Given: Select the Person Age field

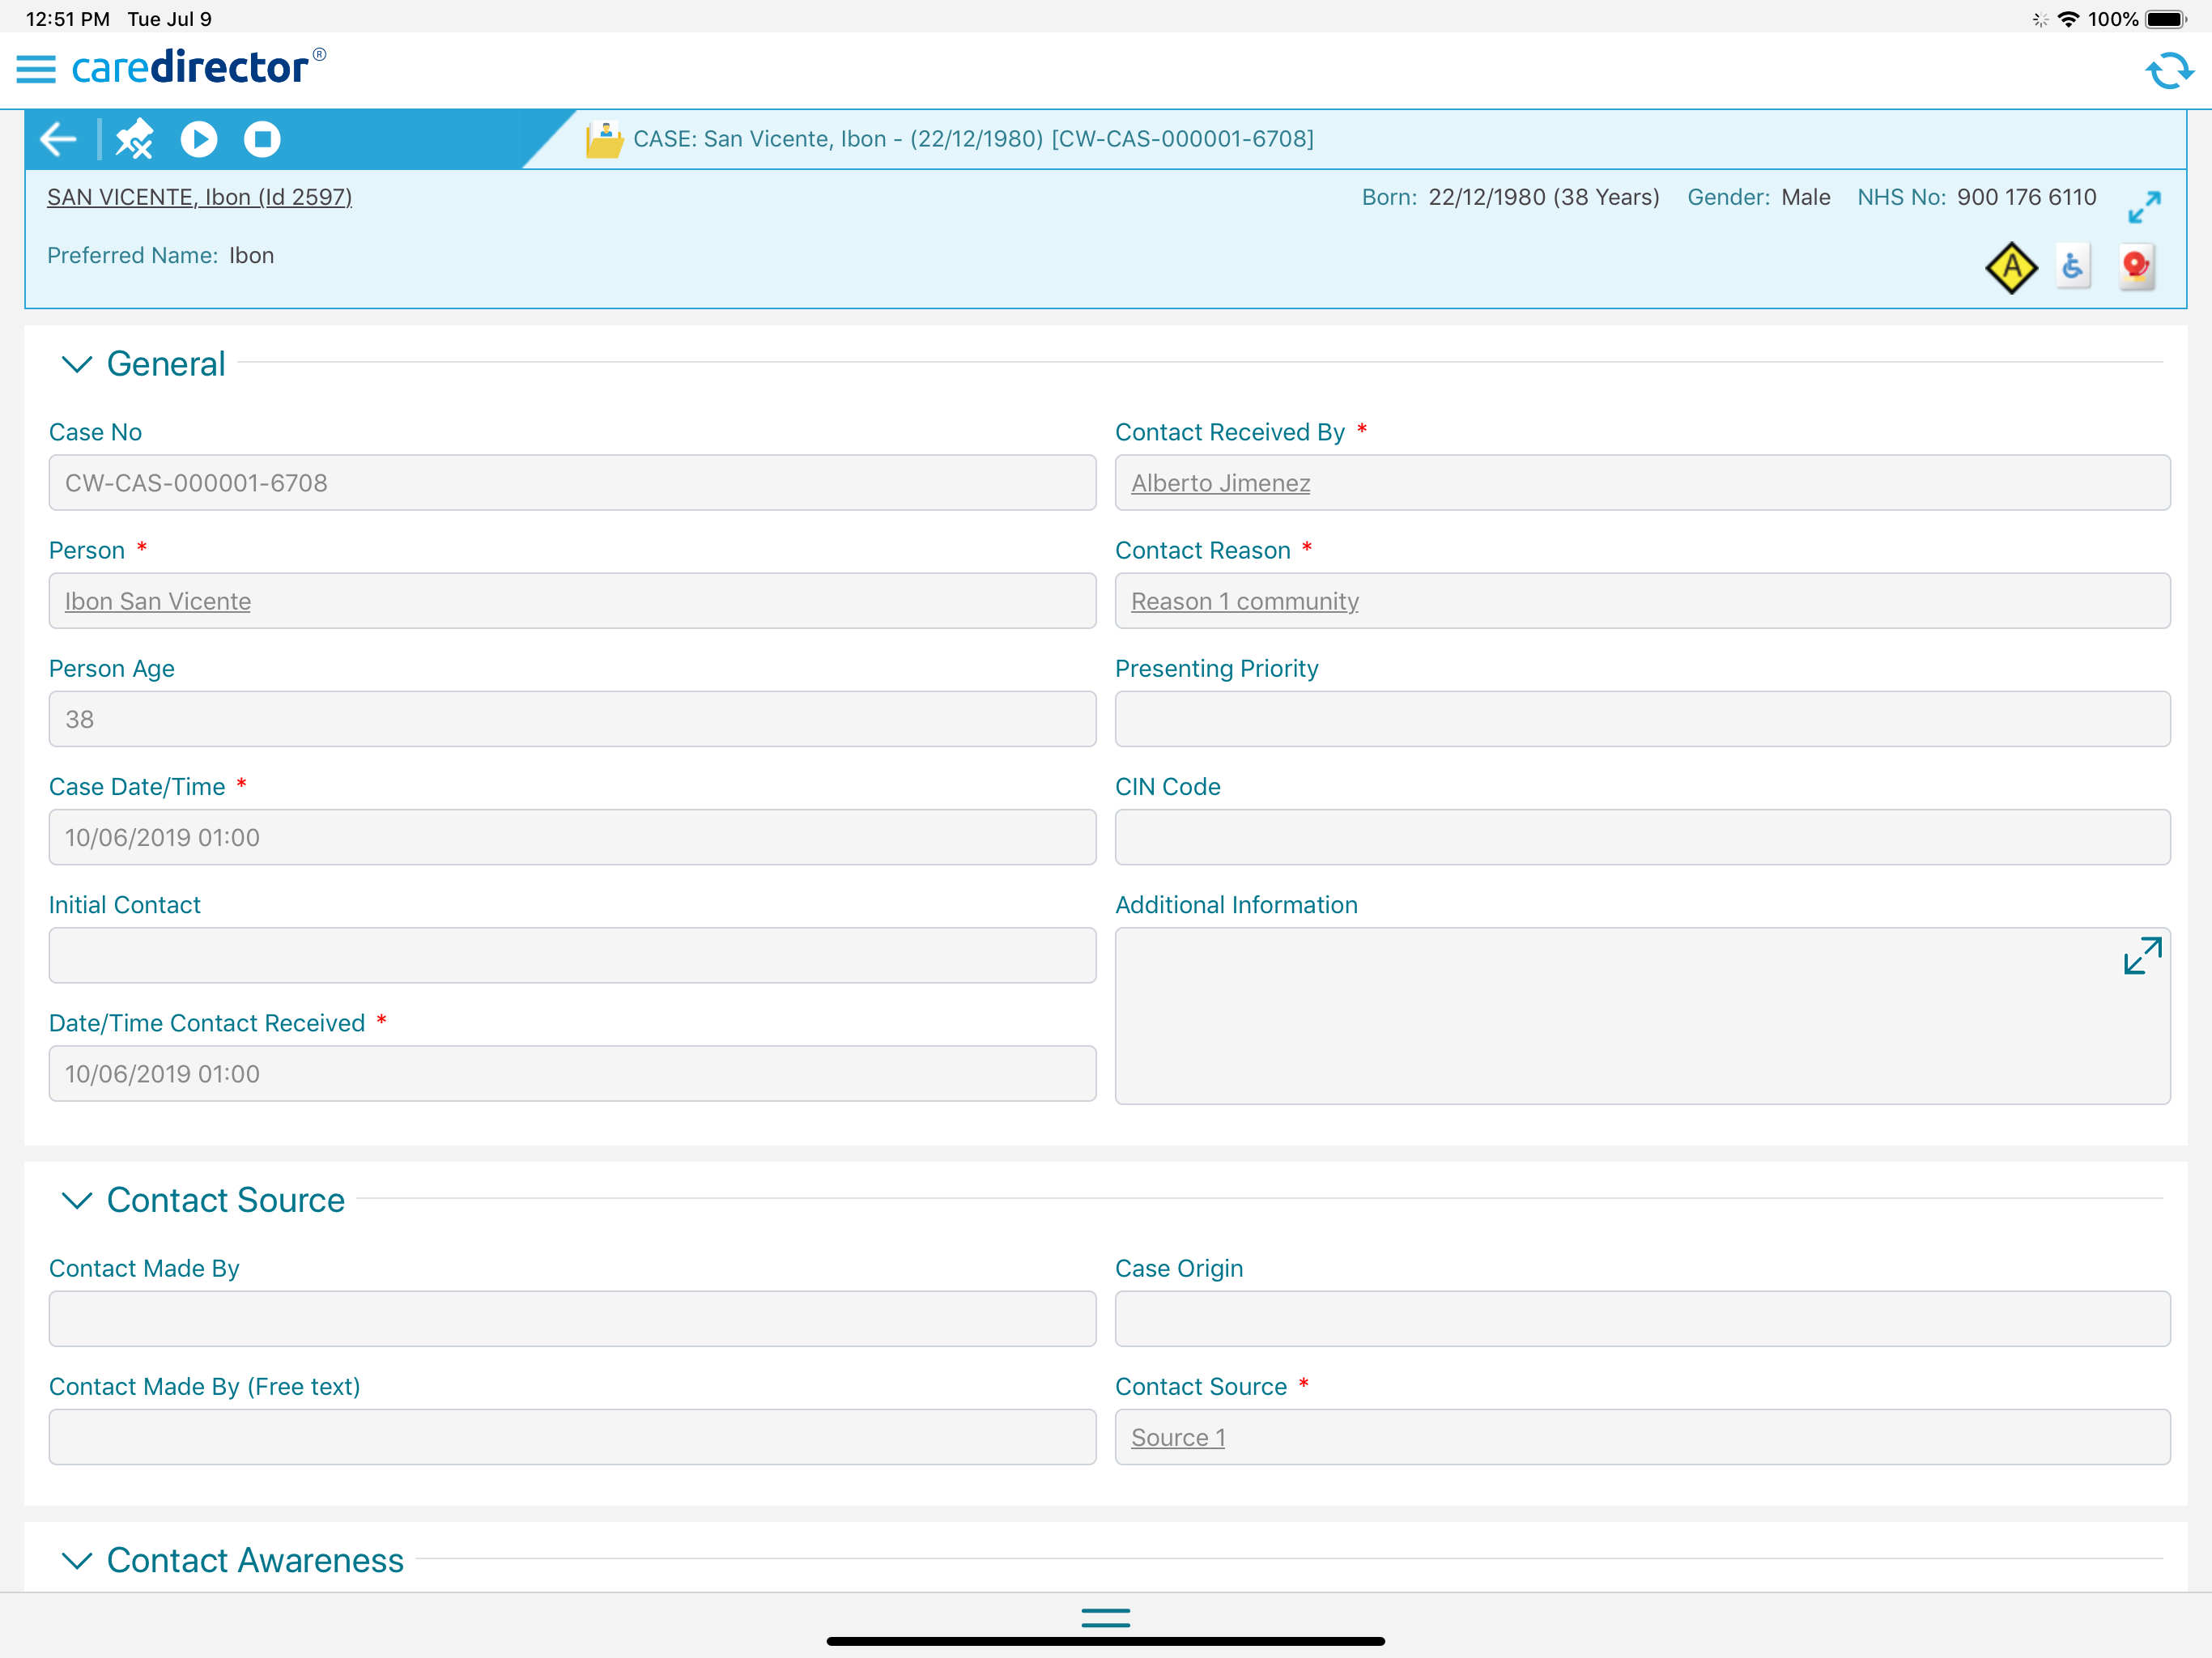Looking at the screenshot, I should (x=572, y=719).
